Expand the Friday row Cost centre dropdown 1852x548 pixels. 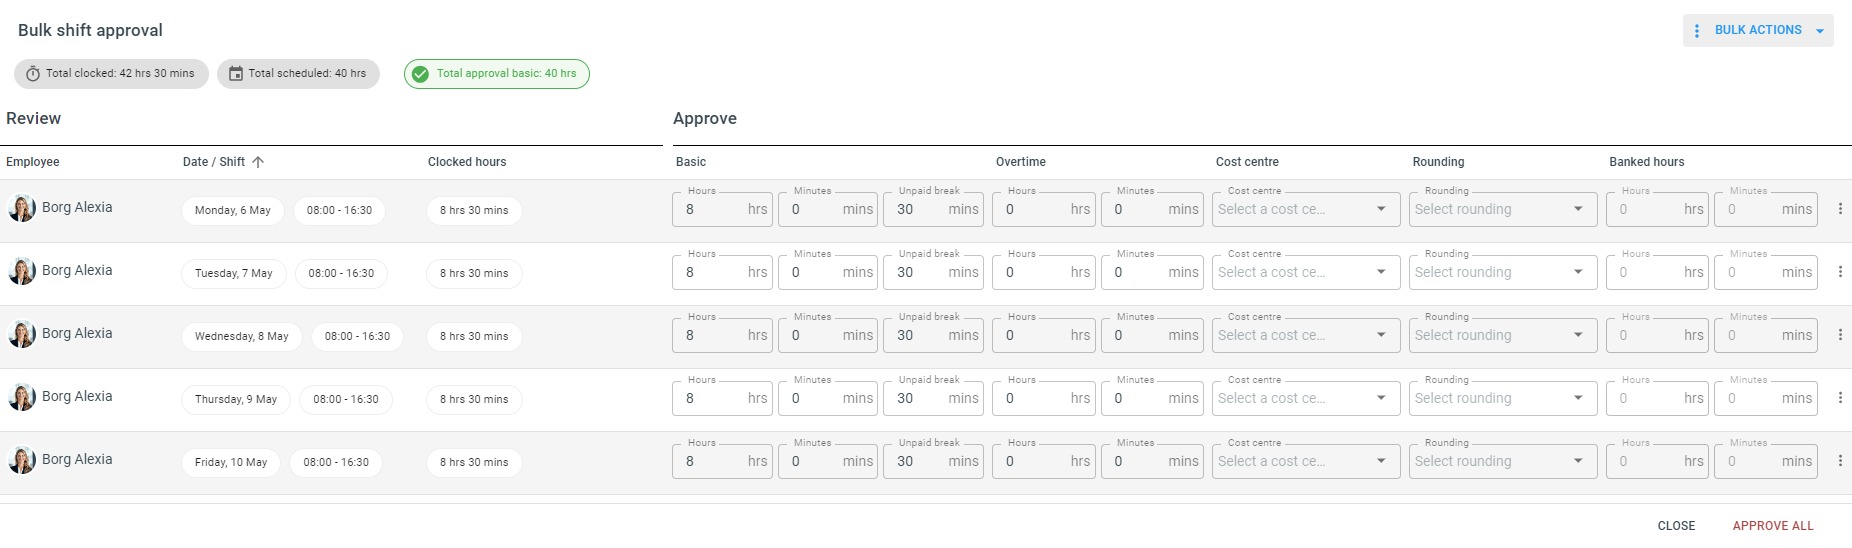coord(1301,461)
